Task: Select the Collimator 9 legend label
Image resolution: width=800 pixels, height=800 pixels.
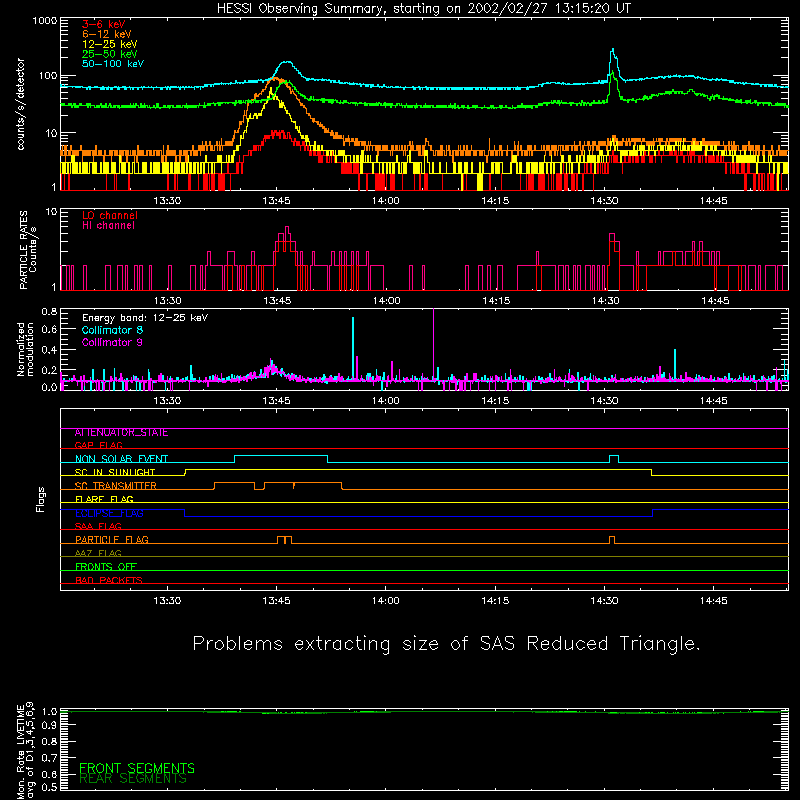Action: tap(112, 342)
